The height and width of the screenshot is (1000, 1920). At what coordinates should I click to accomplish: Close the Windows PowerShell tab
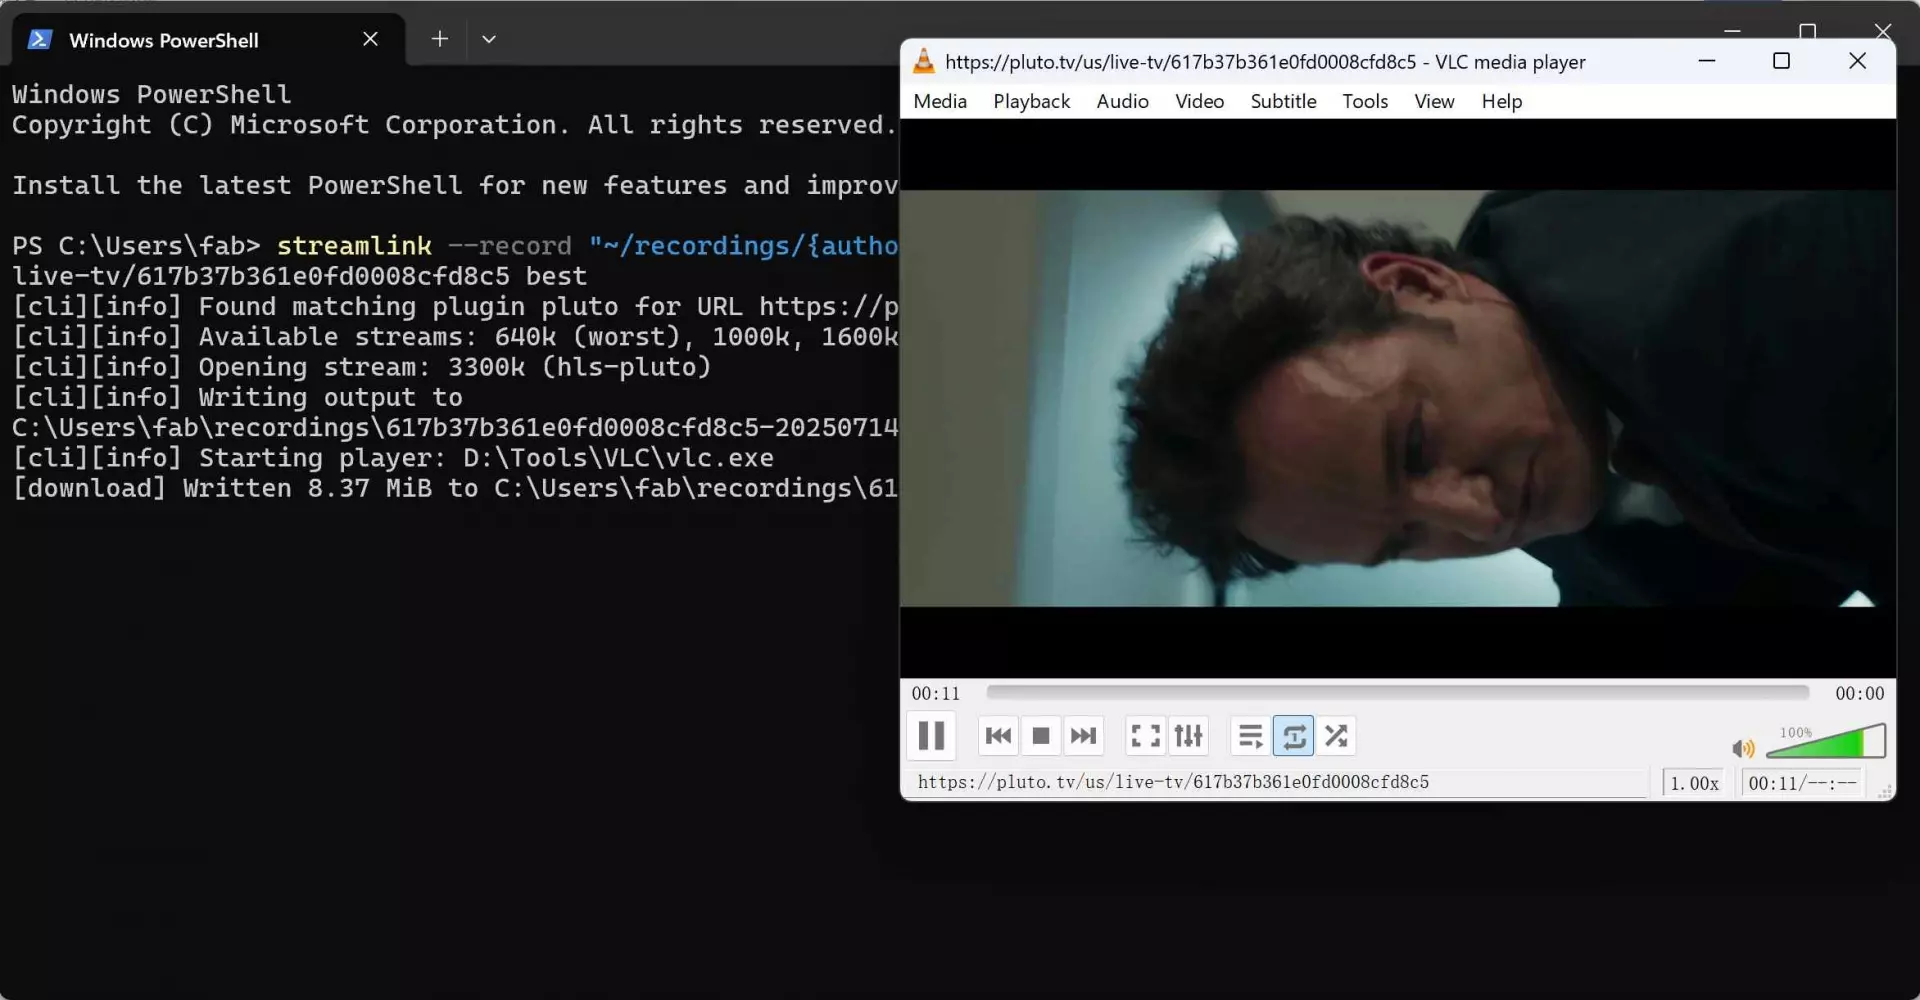coord(370,39)
